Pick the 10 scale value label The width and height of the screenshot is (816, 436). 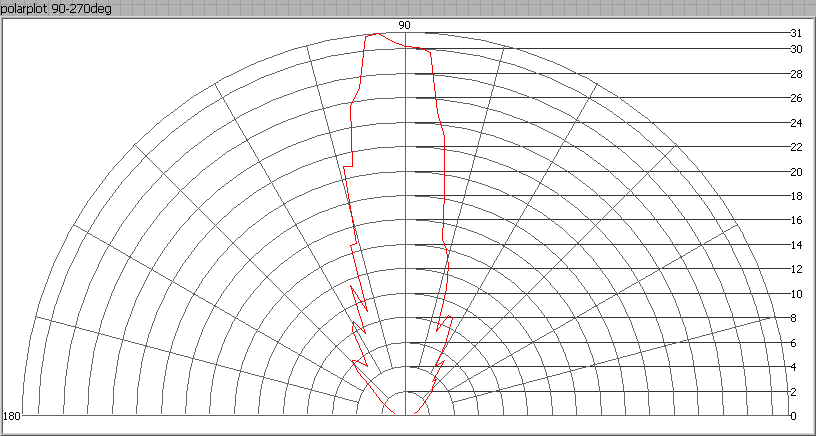click(796, 294)
